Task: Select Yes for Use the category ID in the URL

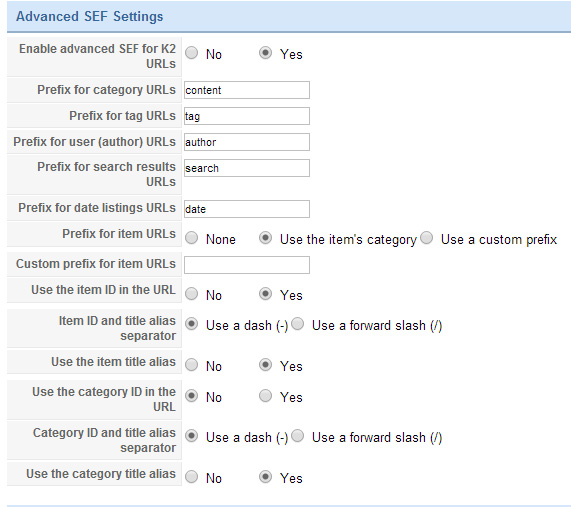Action: pos(265,396)
